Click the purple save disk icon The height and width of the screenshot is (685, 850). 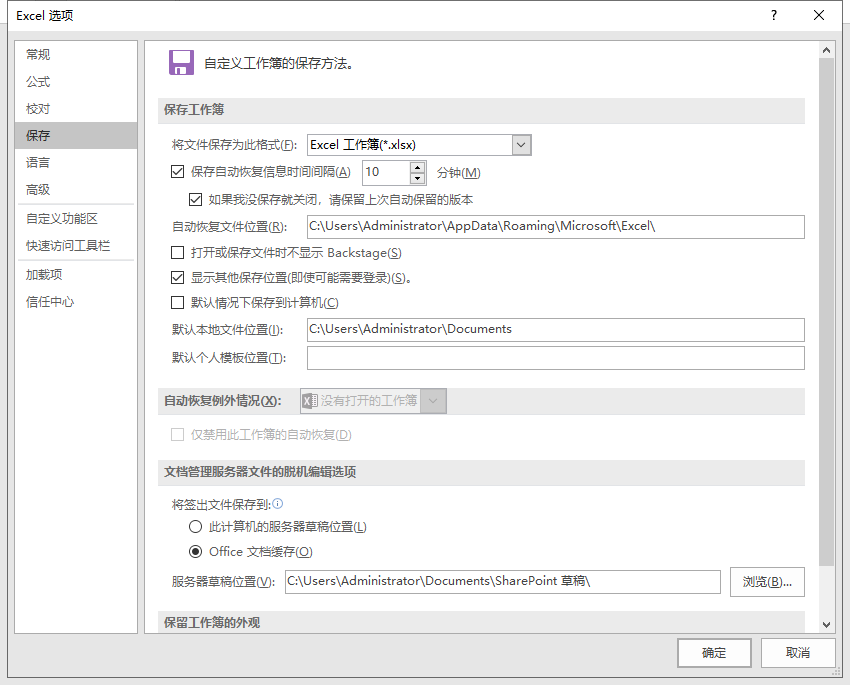click(x=181, y=63)
